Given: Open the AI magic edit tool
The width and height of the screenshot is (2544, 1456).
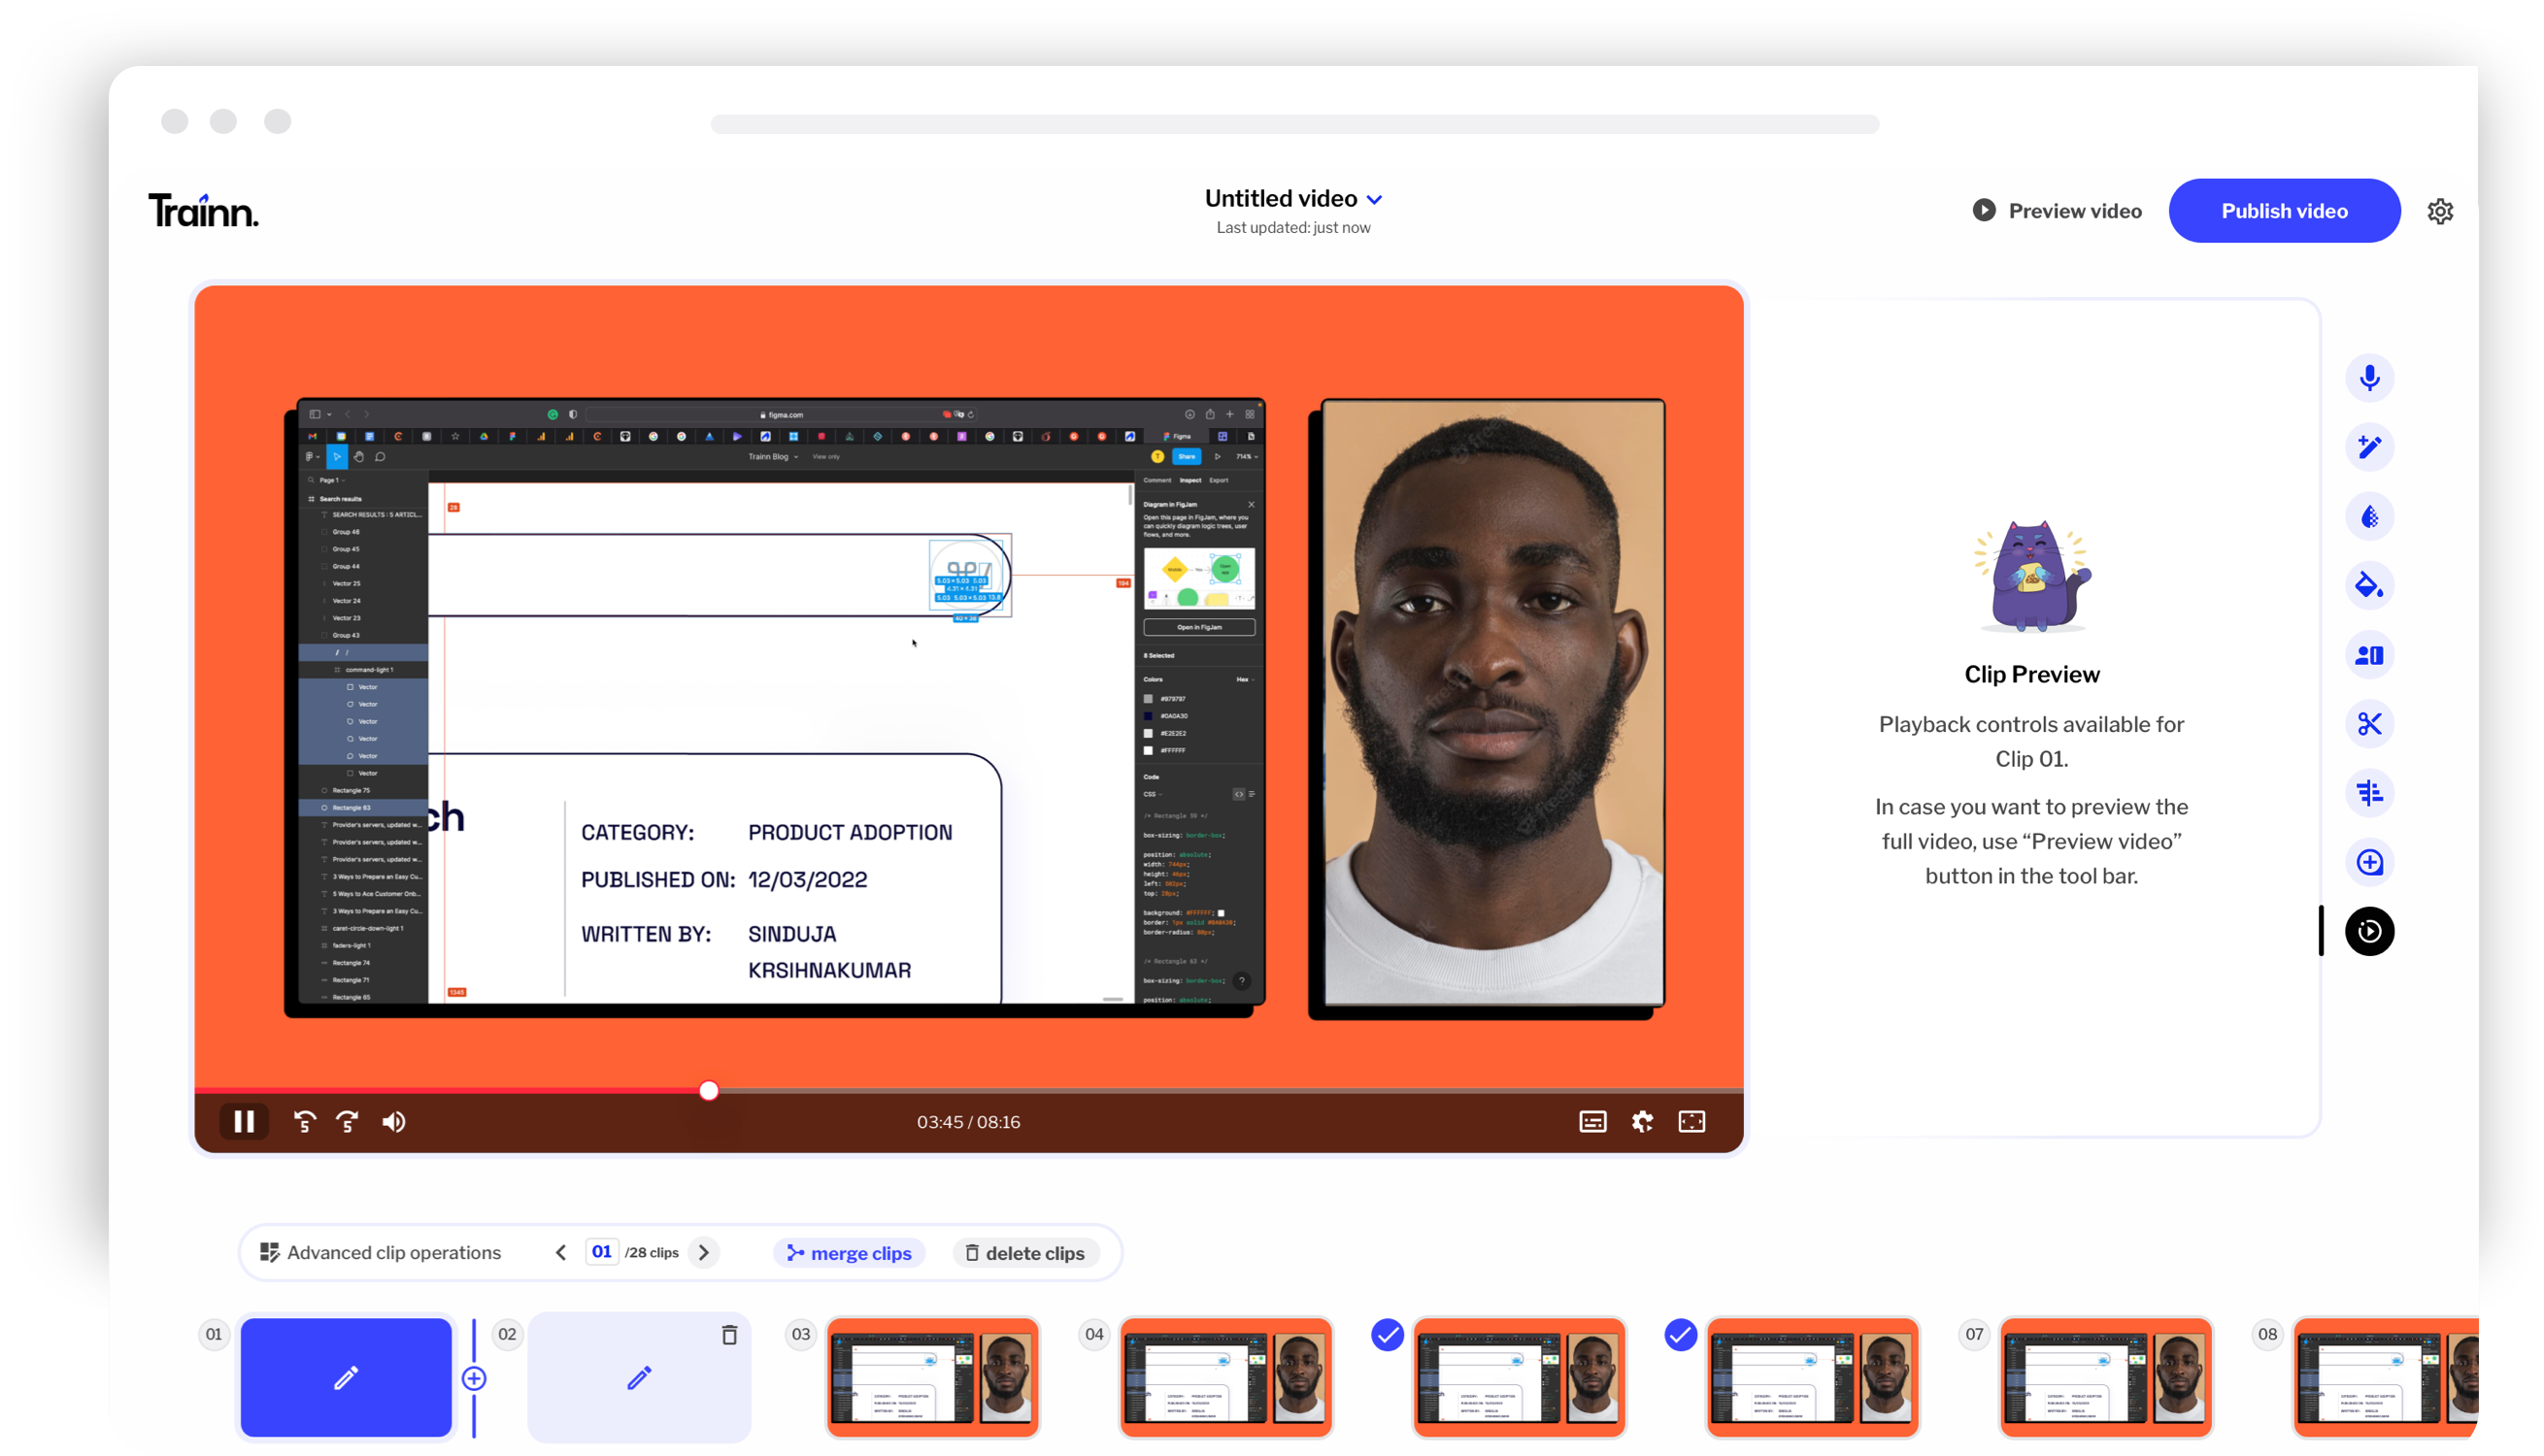Looking at the screenshot, I should pyautogui.click(x=2369, y=447).
